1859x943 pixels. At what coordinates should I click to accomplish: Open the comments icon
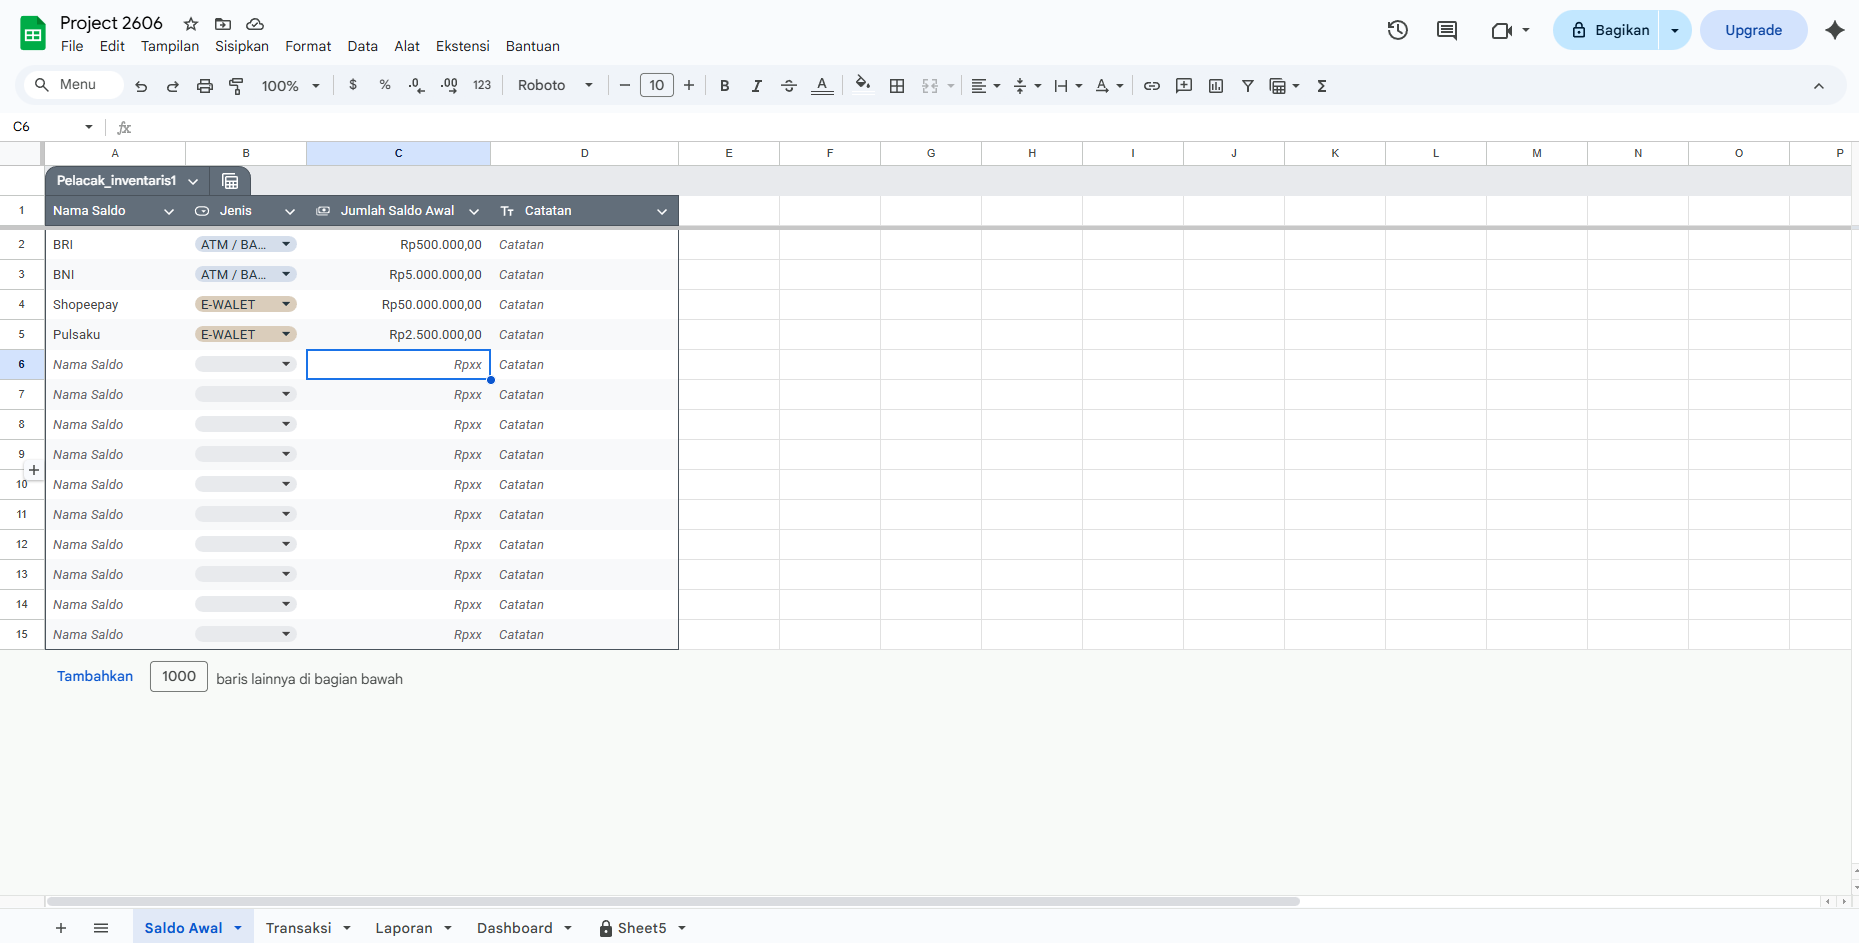pyautogui.click(x=1446, y=30)
